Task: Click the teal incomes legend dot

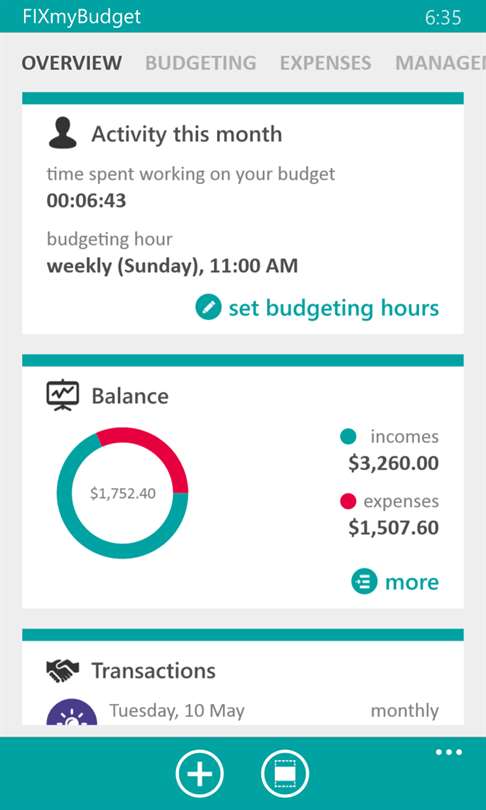Action: coord(349,437)
